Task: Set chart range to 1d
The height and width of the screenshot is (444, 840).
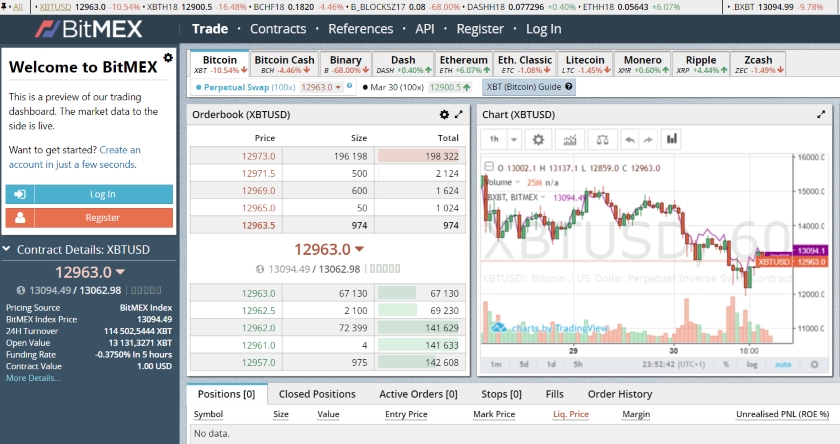Action: (551, 364)
